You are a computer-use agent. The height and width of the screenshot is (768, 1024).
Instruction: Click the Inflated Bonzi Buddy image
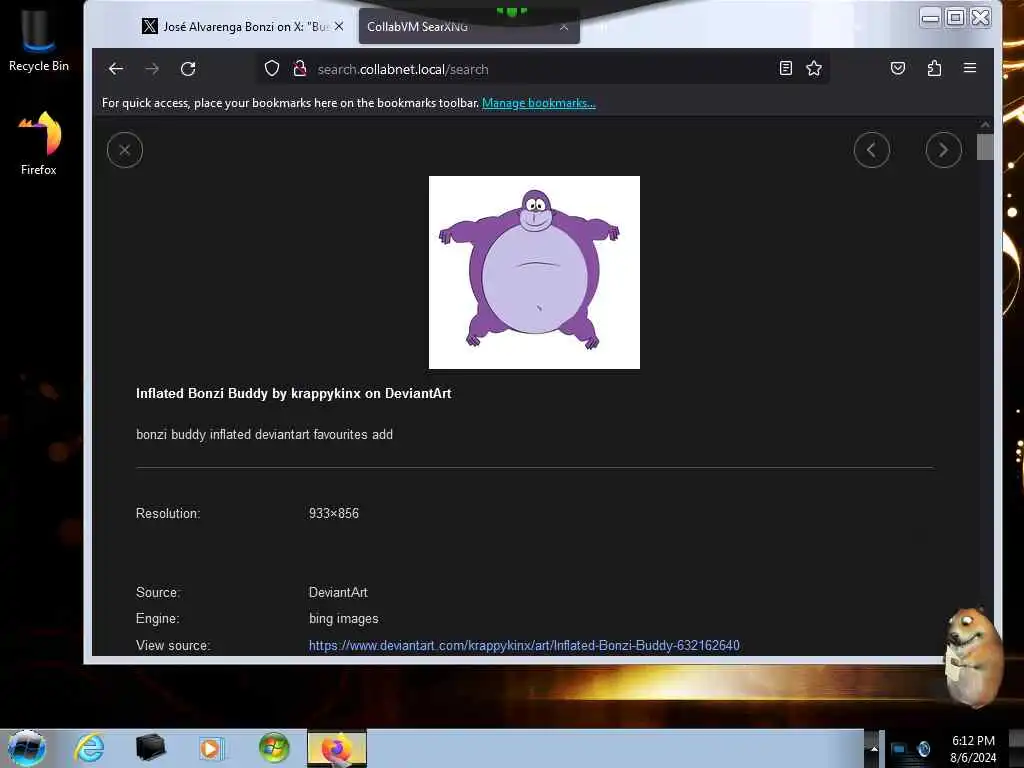coord(534,272)
